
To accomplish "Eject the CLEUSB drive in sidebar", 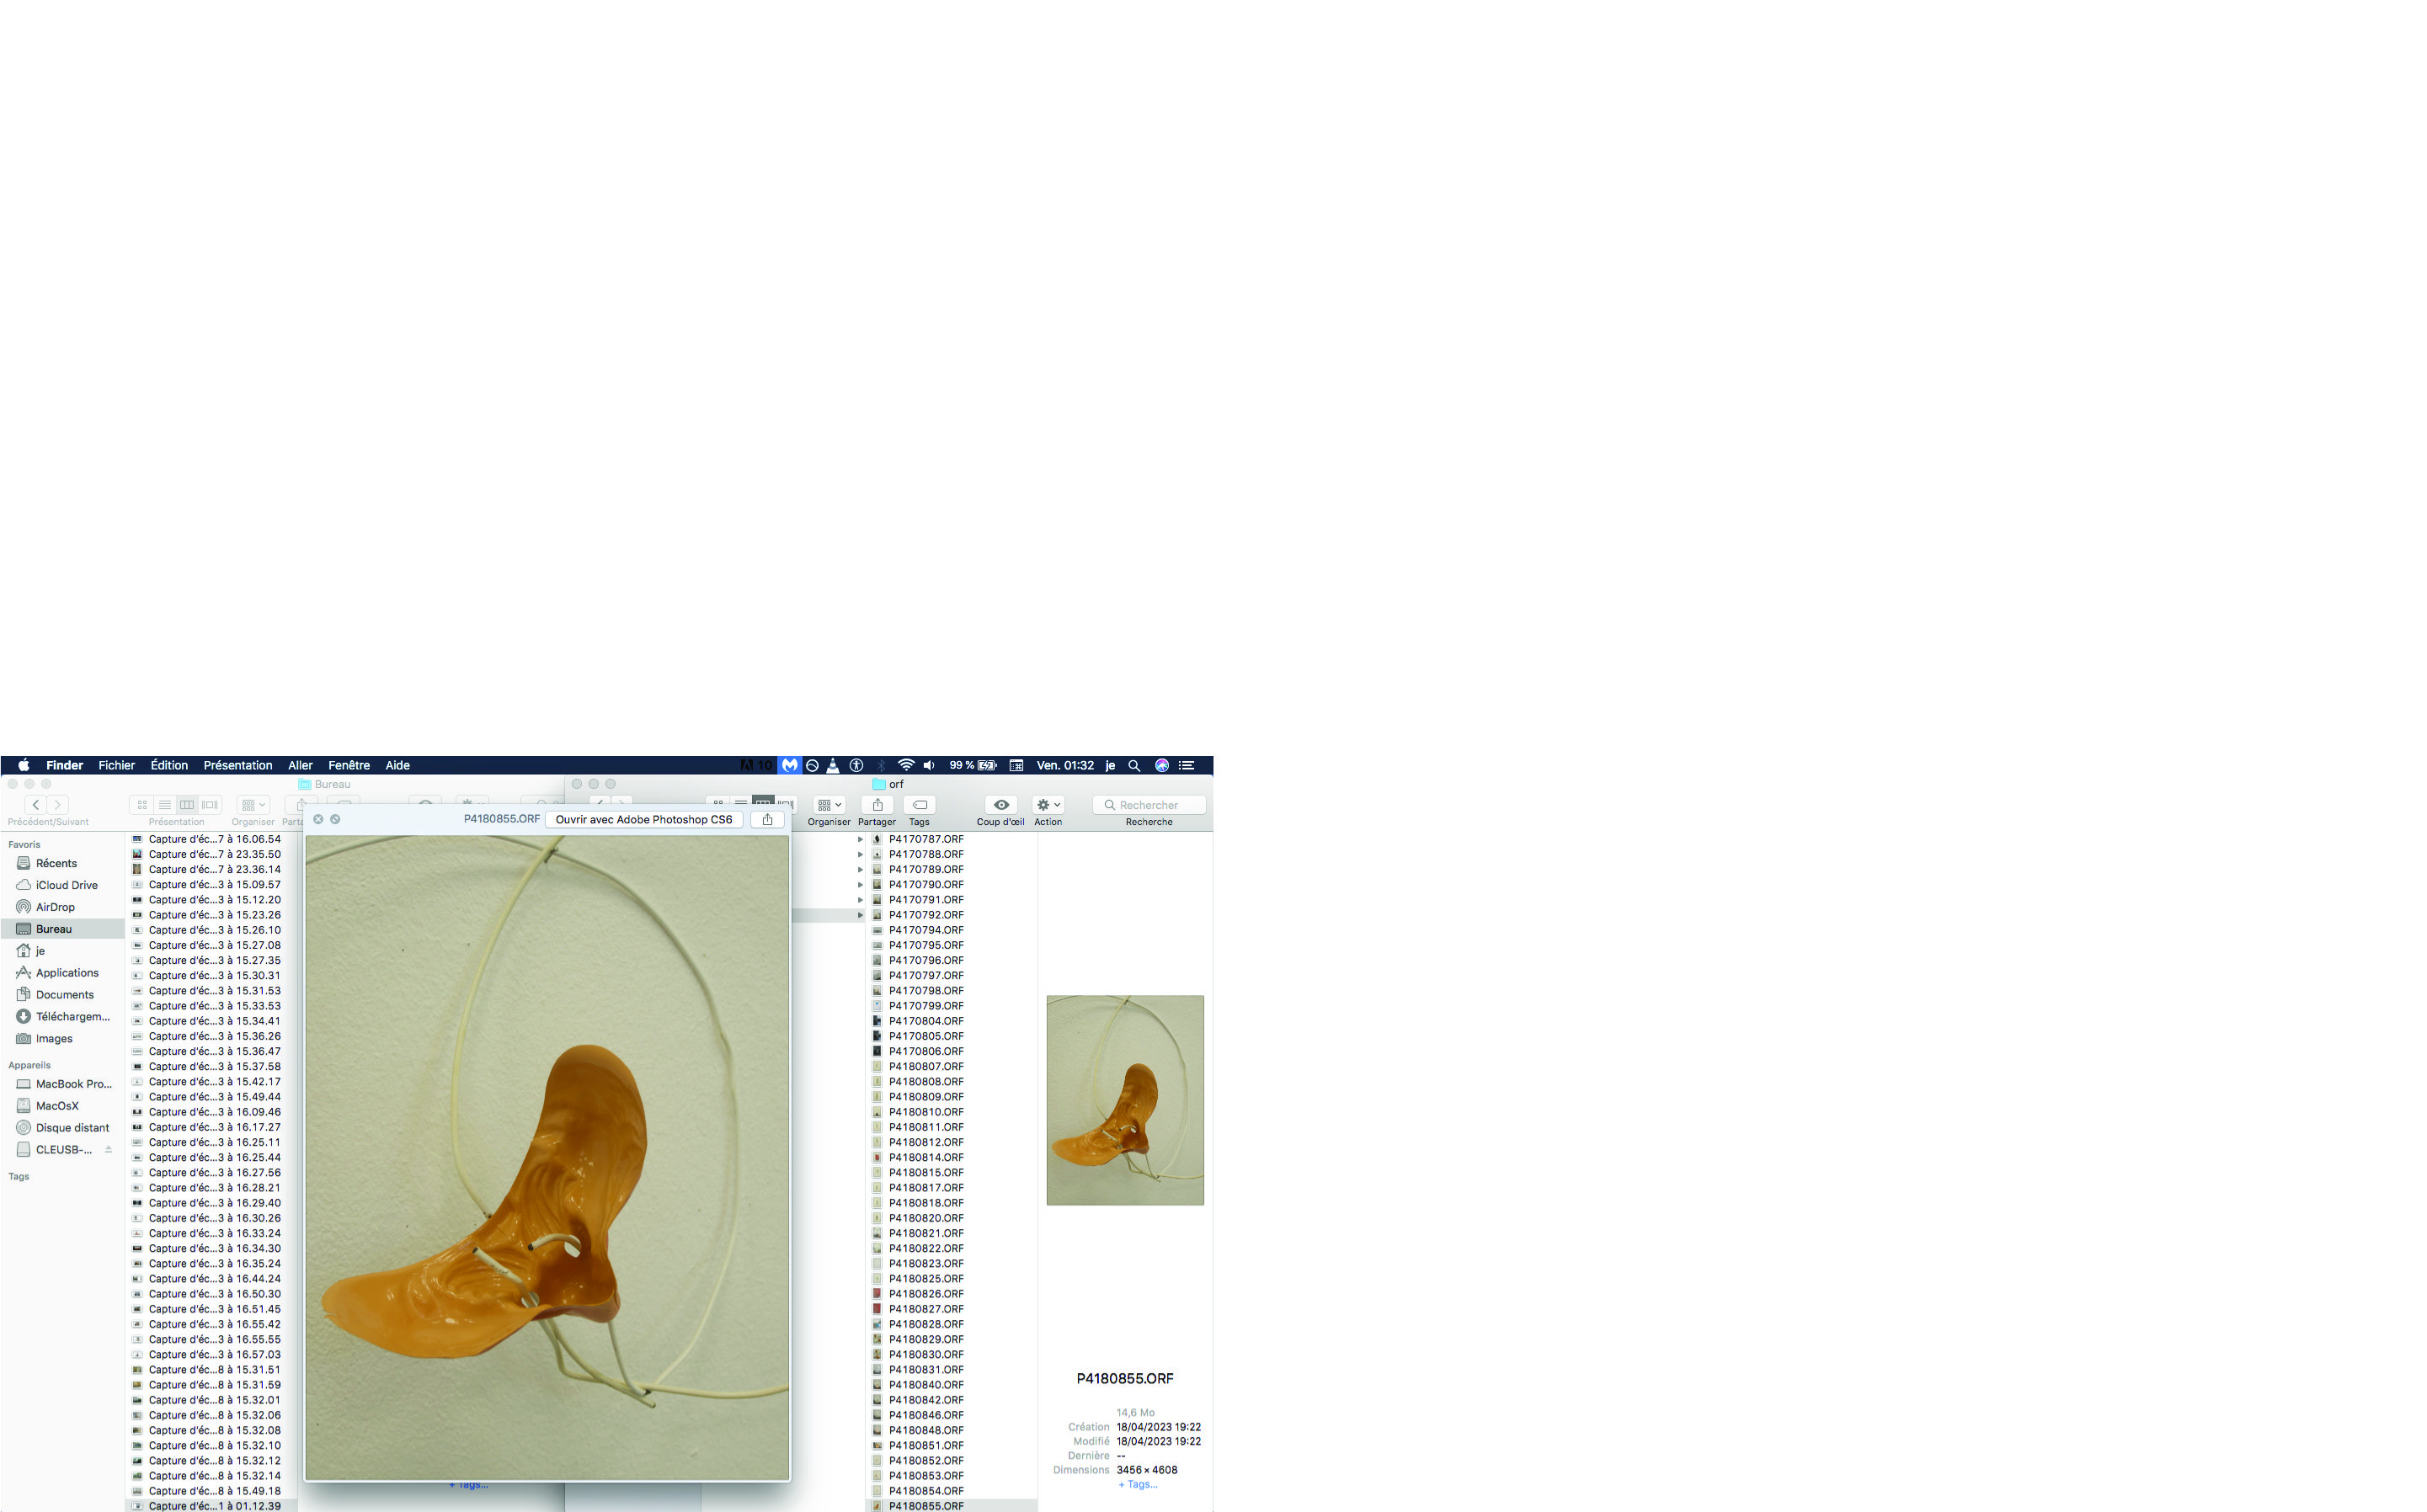I will click(108, 1150).
